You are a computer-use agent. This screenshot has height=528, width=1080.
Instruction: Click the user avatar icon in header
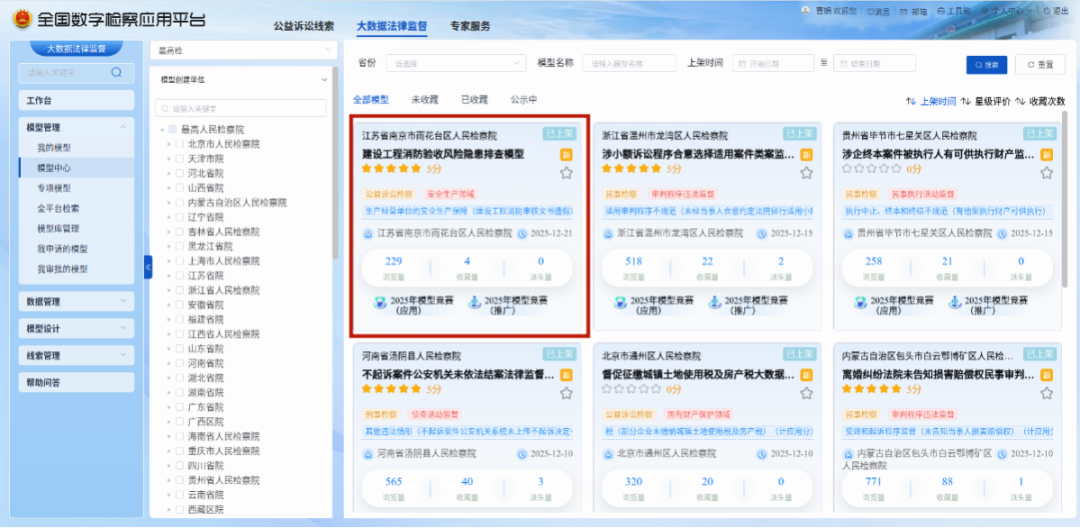click(805, 11)
